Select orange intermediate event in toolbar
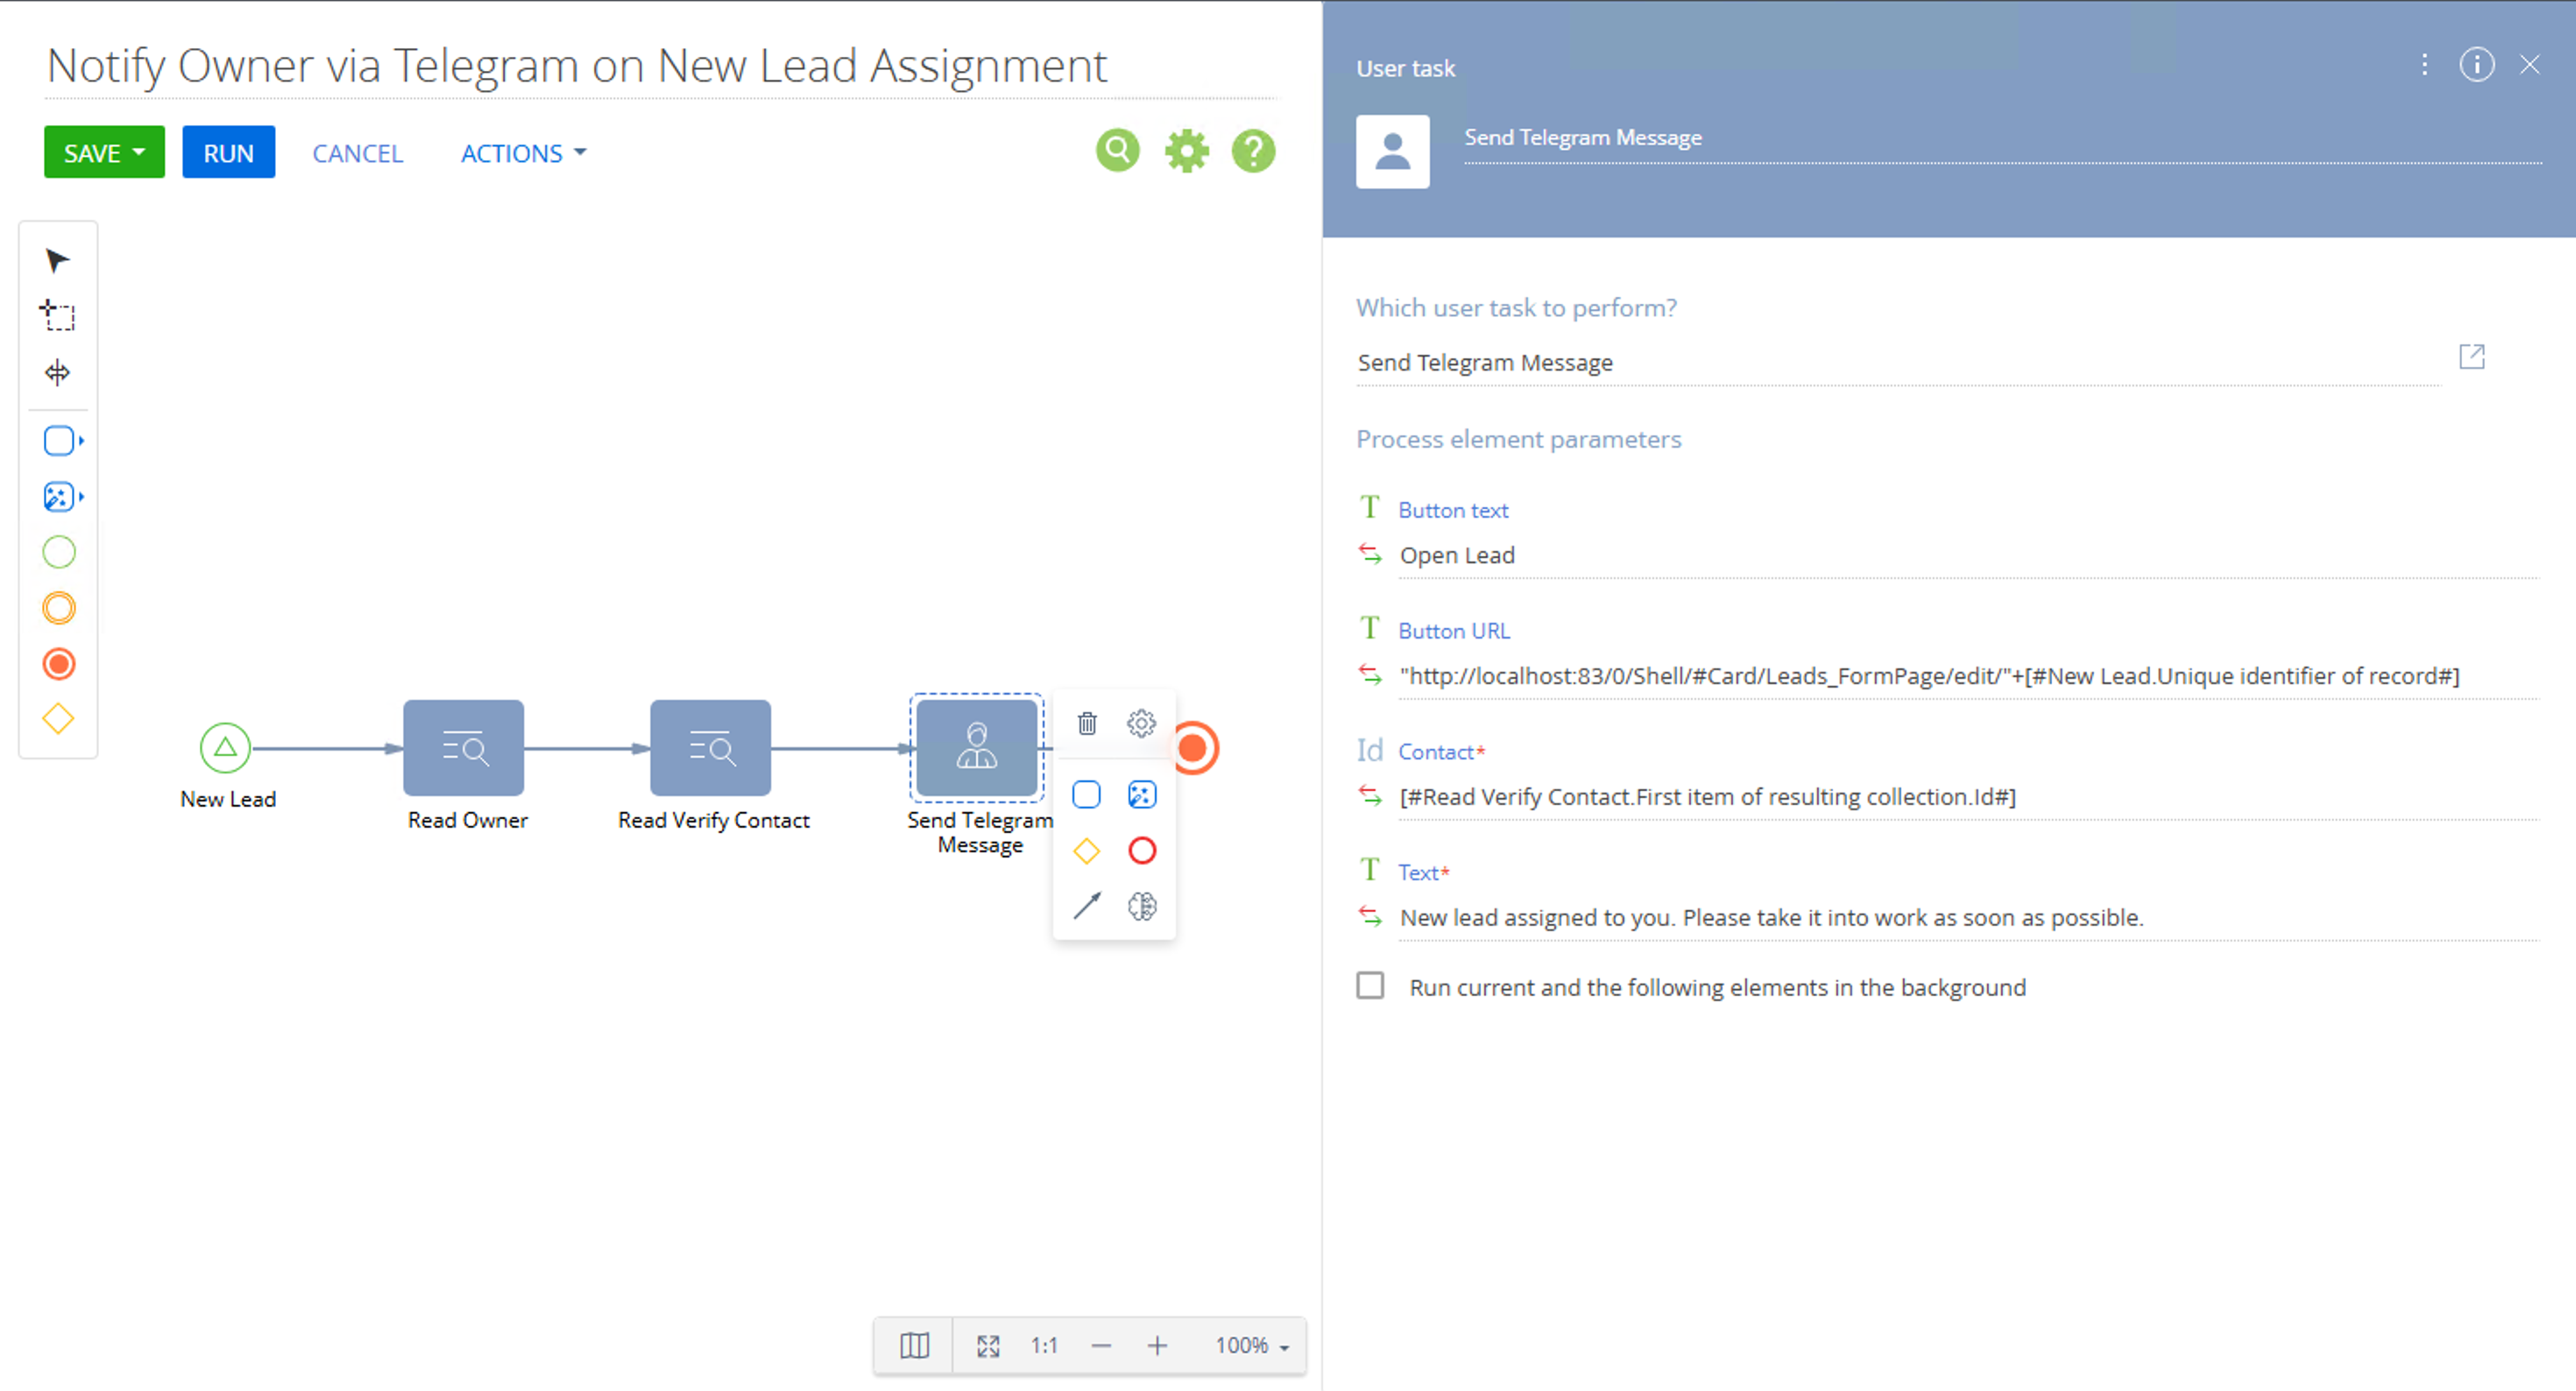The width and height of the screenshot is (2576, 1391). [59, 608]
